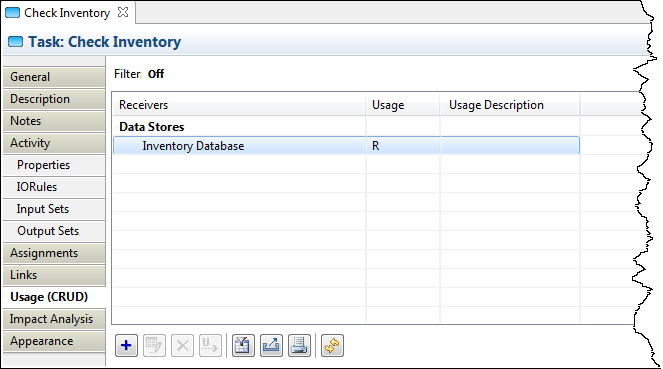The height and width of the screenshot is (369, 663).
Task: Select the IORules sub-tab
Action: (x=54, y=187)
